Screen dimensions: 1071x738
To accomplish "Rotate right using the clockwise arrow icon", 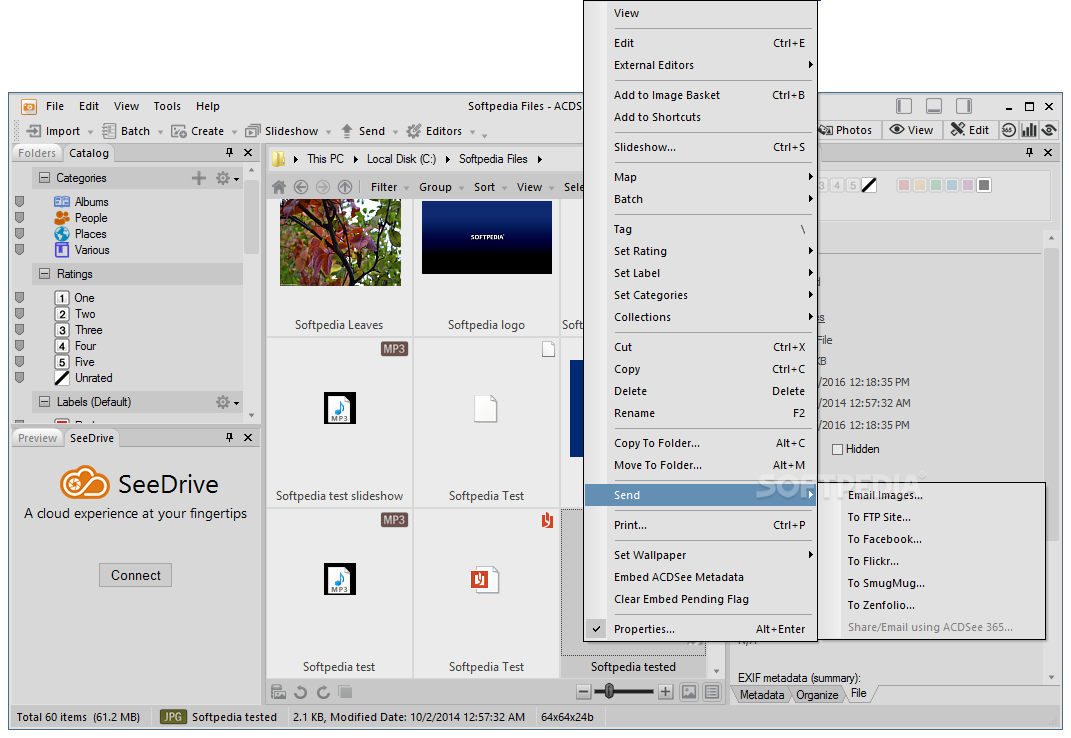I will point(323,692).
